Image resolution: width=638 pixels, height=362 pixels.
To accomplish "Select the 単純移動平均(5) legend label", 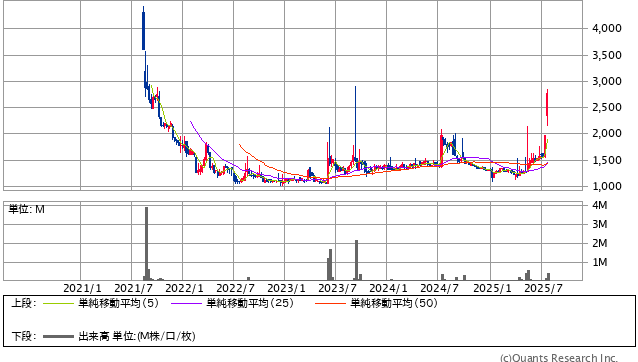I will 118,303.
